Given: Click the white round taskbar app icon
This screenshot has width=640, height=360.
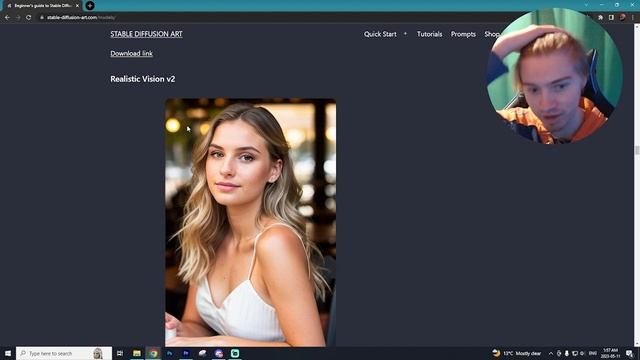Looking at the screenshot, I should point(202,353).
